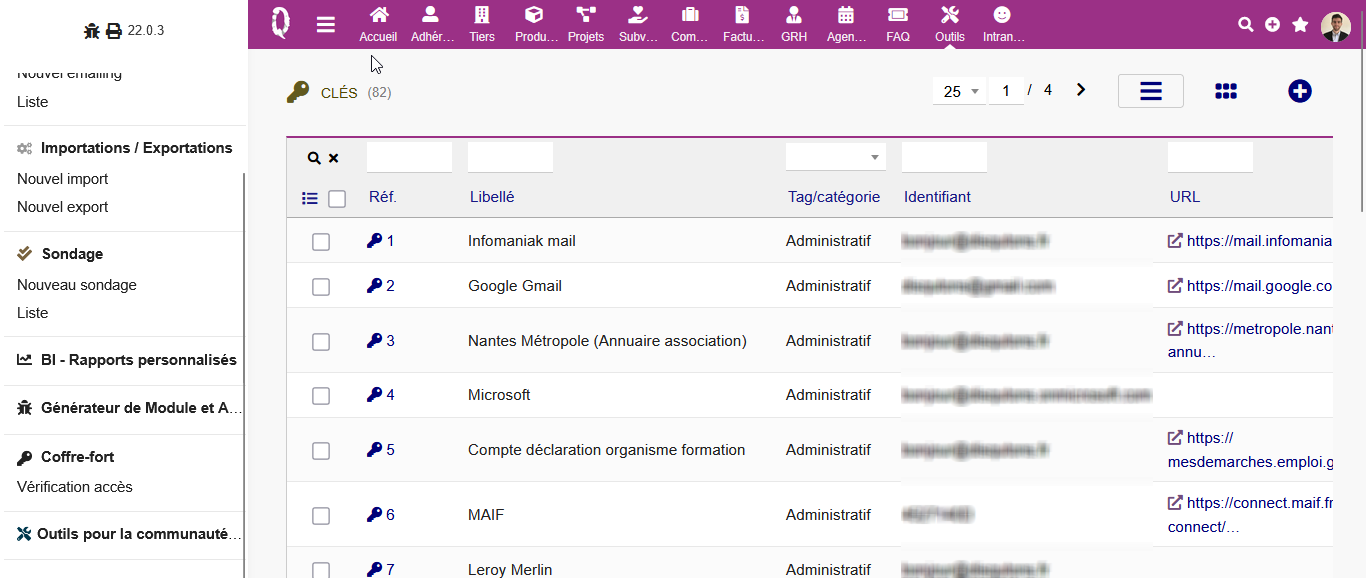Open the bookmarks star icon

pyautogui.click(x=1300, y=25)
